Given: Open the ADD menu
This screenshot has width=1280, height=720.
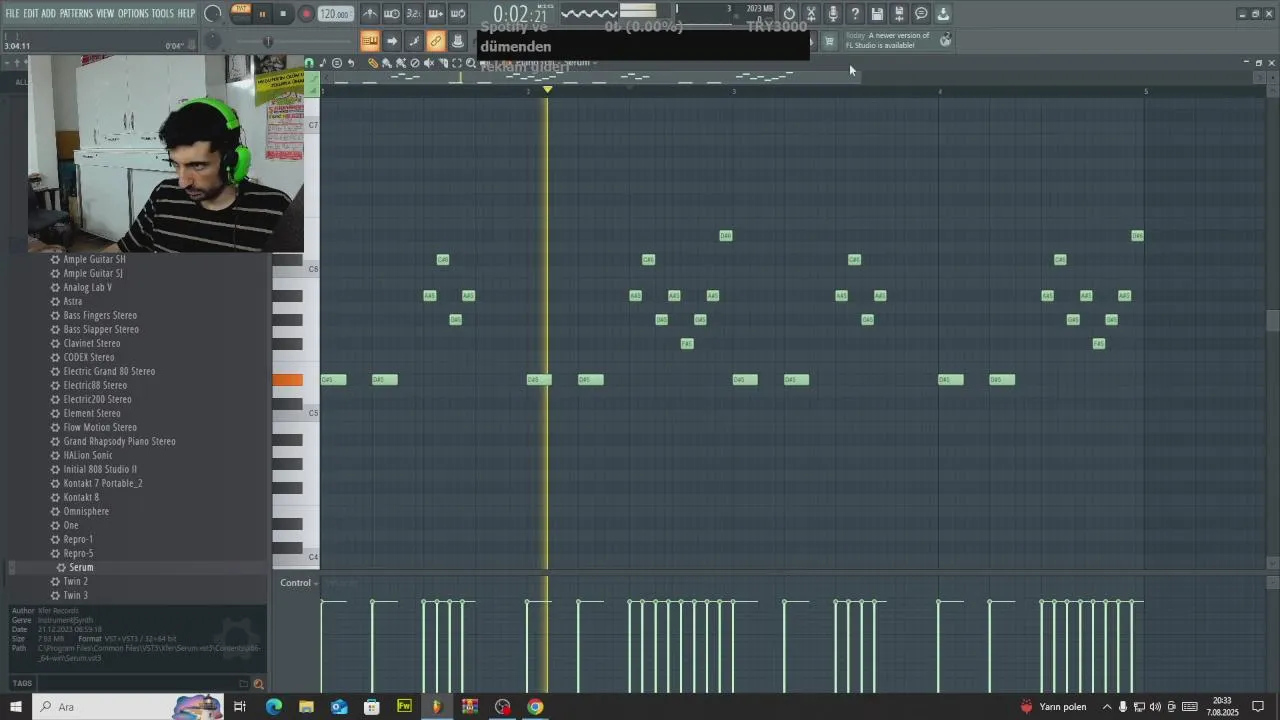Looking at the screenshot, I should click(x=49, y=14).
